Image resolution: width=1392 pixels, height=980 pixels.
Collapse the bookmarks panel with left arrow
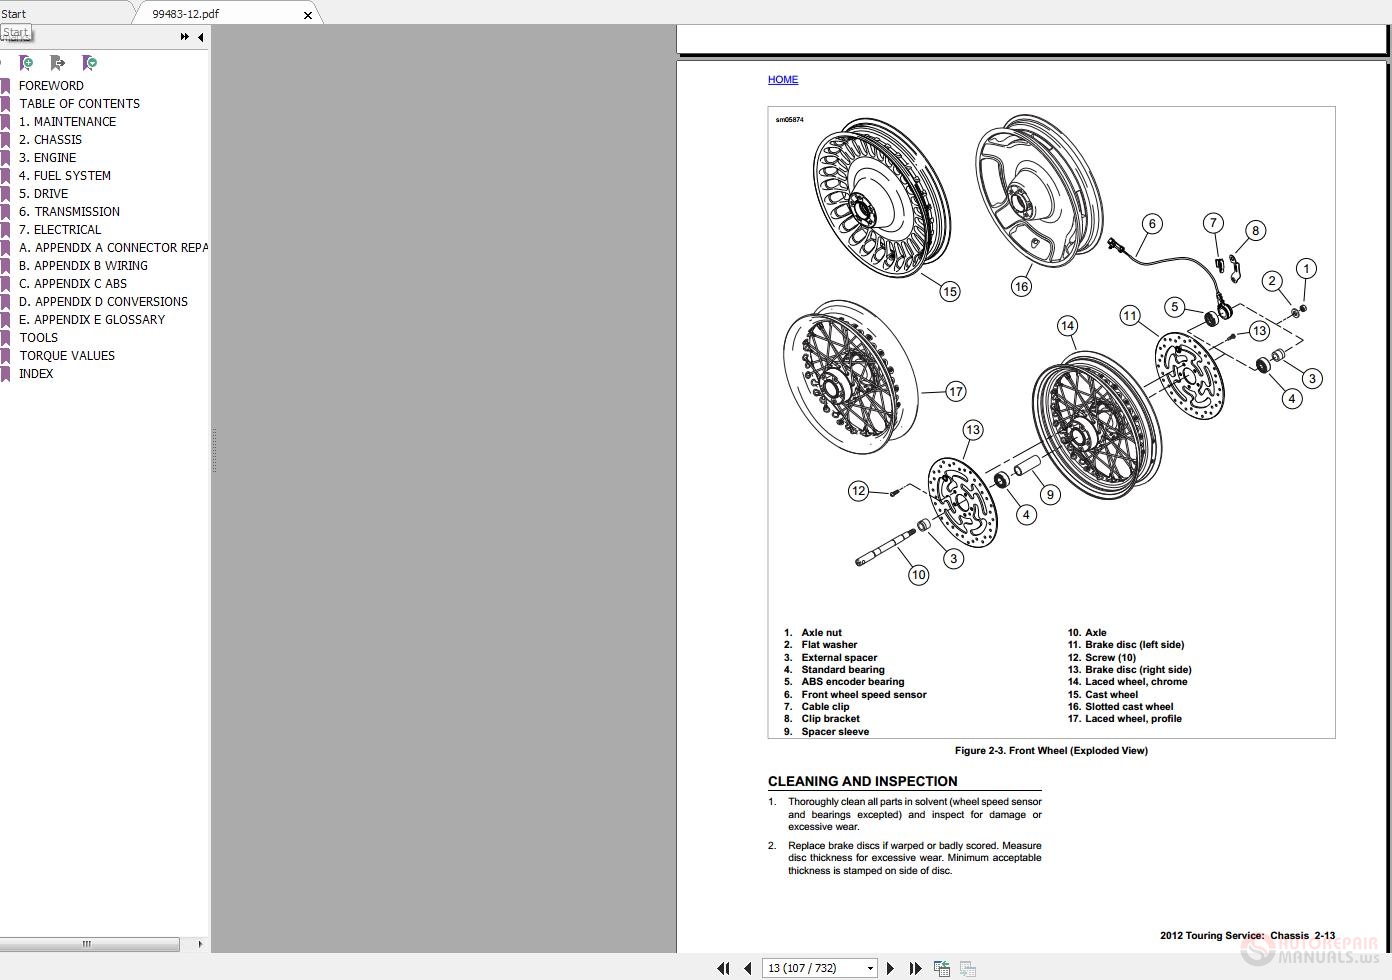pos(200,37)
